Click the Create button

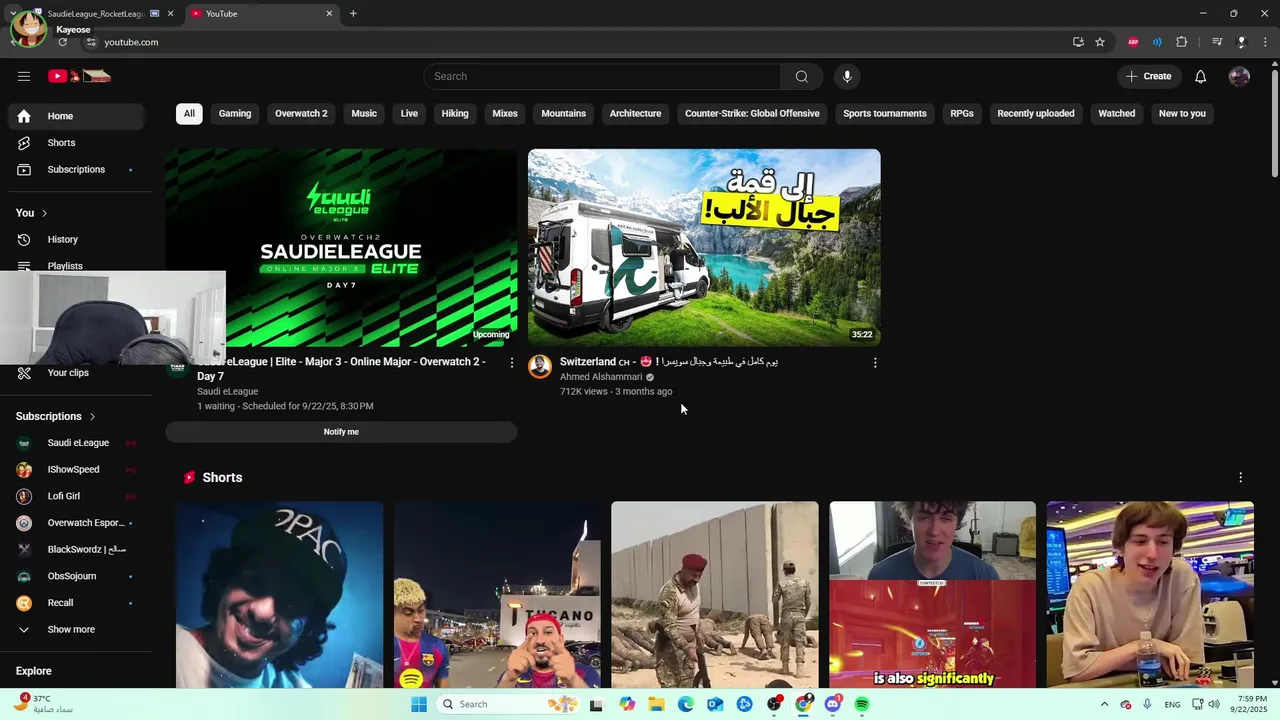(x=1148, y=76)
